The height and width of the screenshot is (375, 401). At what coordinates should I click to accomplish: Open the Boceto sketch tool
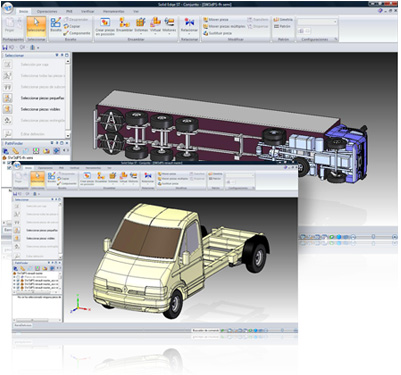55,24
